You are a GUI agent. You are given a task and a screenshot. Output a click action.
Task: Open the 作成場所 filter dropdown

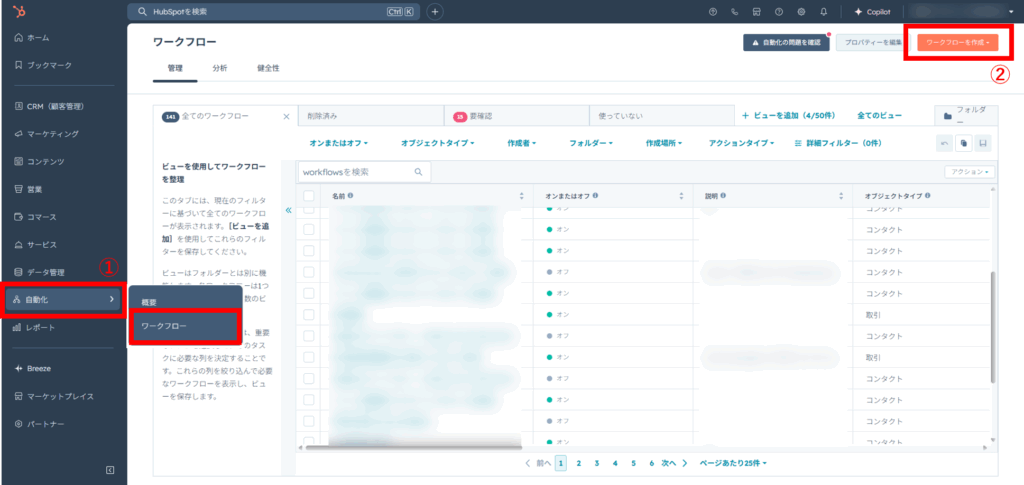pyautogui.click(x=664, y=142)
